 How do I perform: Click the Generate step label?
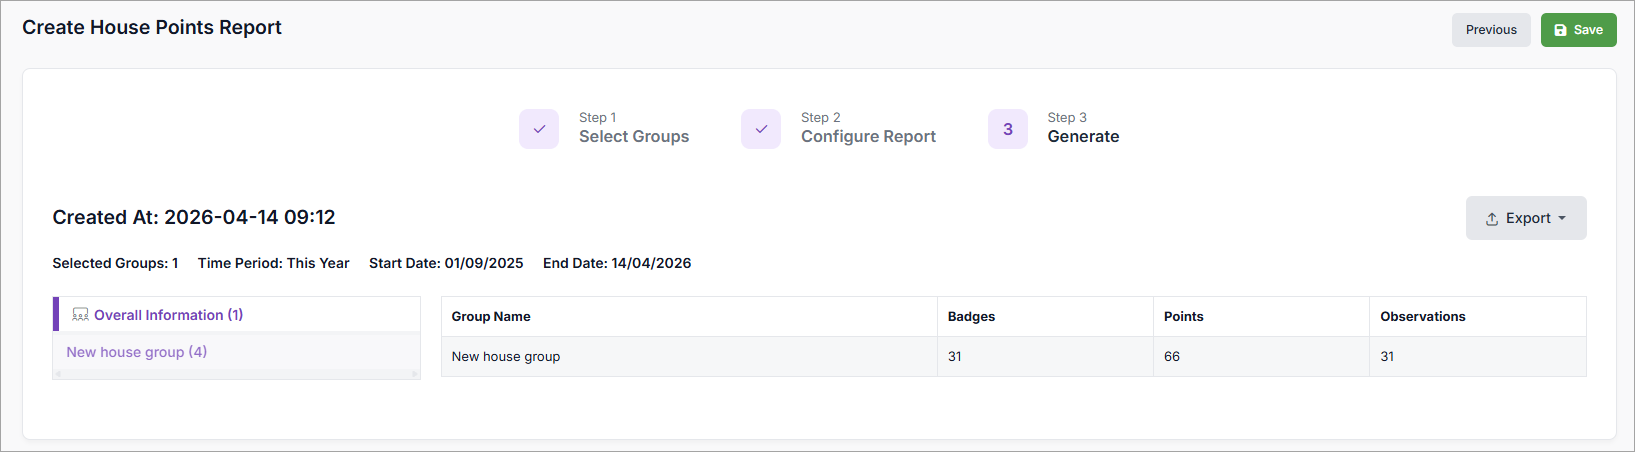pyautogui.click(x=1083, y=136)
